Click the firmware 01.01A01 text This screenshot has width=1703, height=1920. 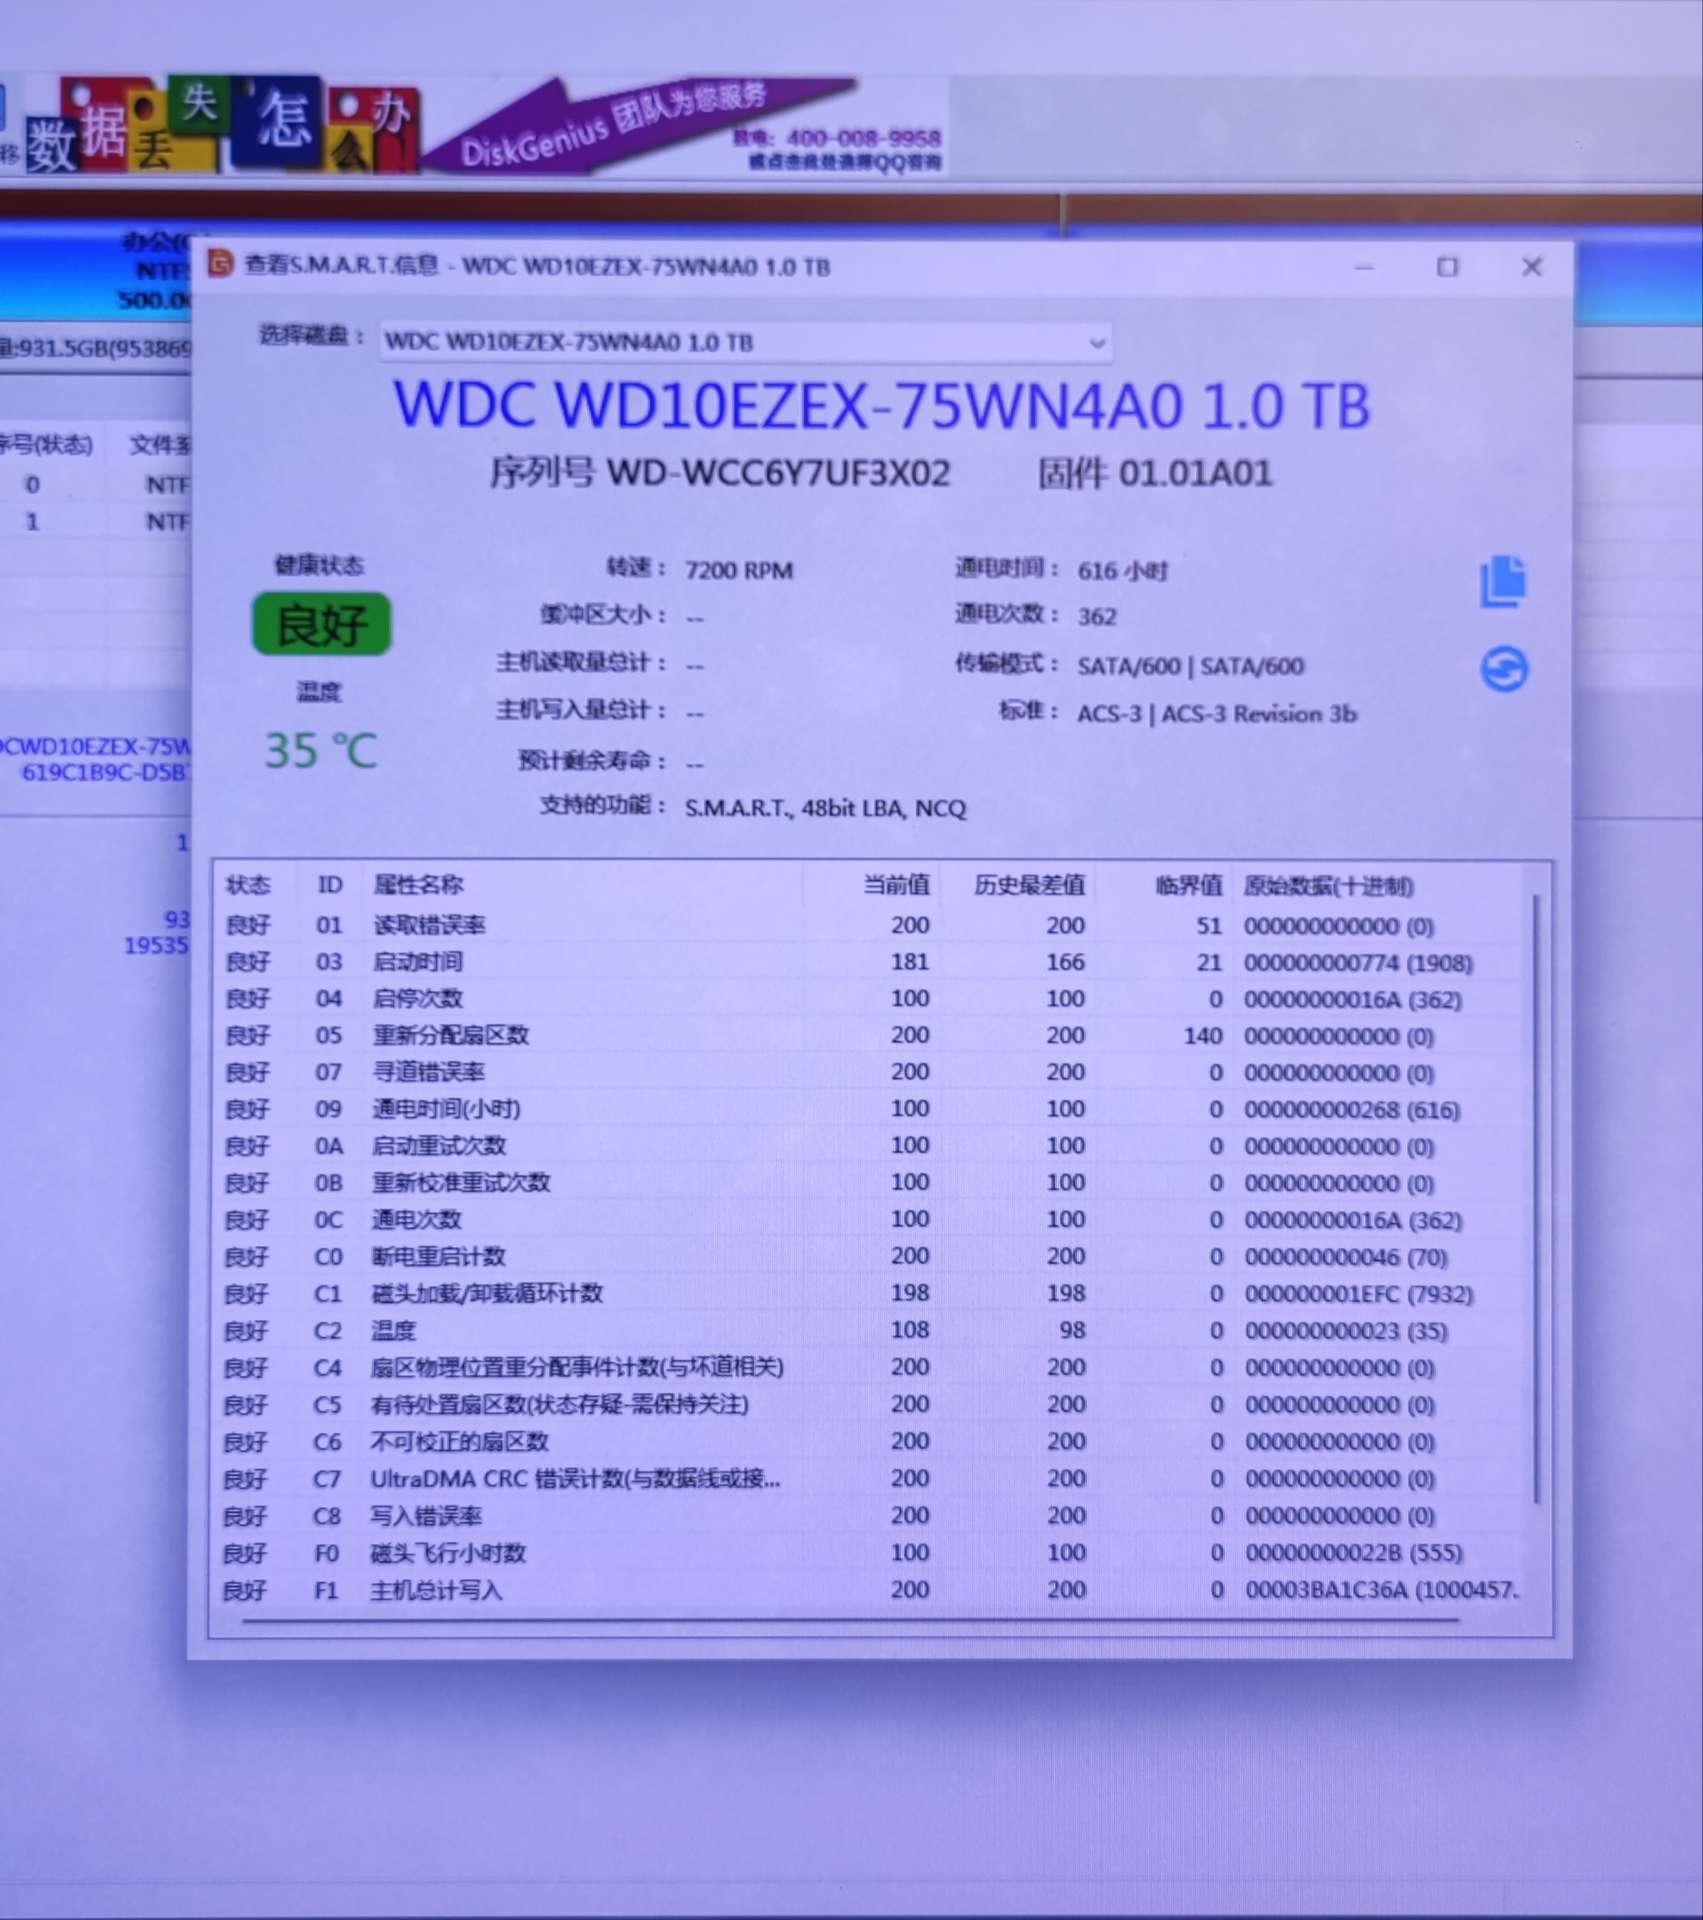pyautogui.click(x=1194, y=472)
